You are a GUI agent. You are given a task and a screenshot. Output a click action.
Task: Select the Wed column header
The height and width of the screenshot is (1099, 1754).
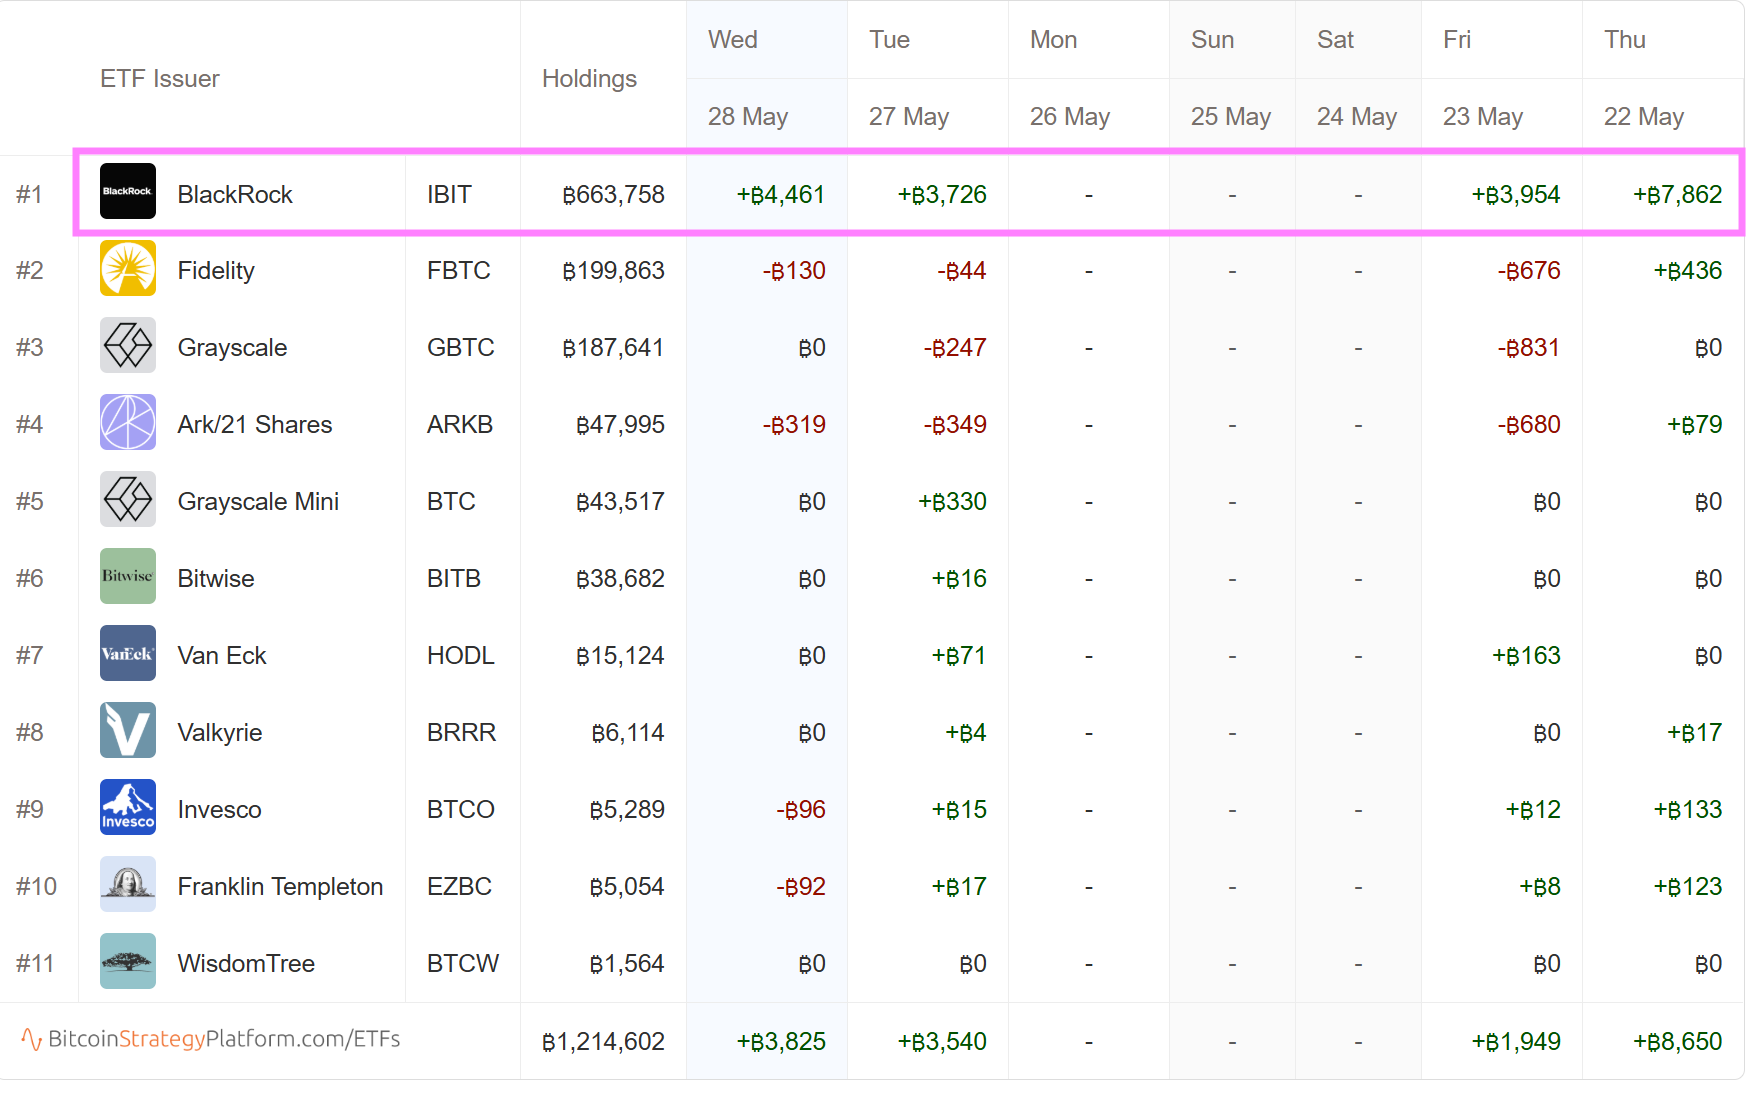coord(733,39)
